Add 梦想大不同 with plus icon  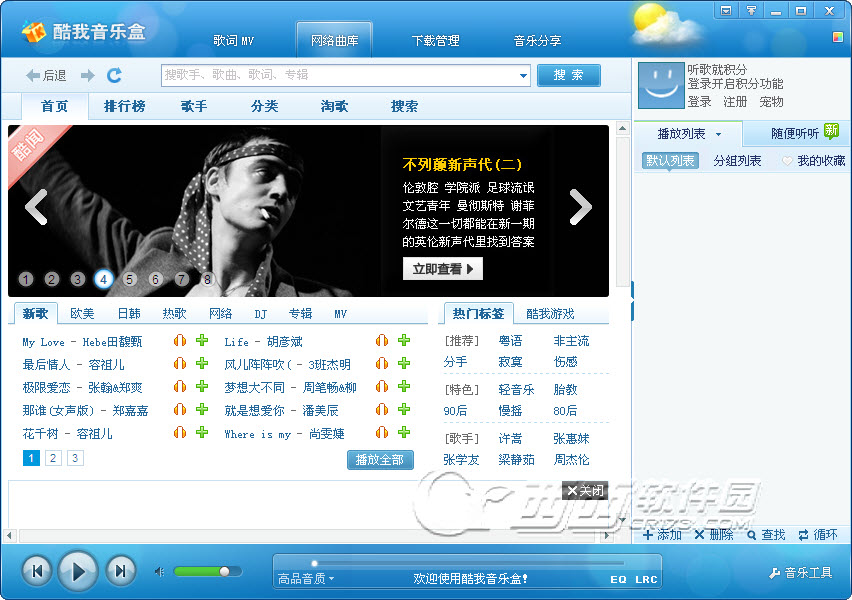coord(404,386)
